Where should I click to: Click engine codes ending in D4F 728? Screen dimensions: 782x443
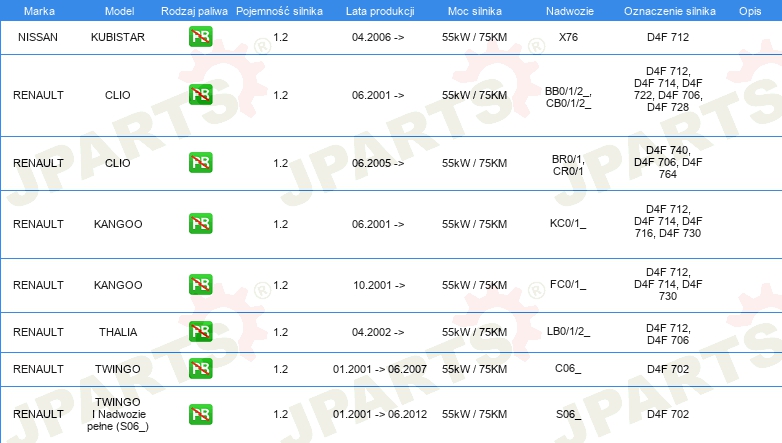668,89
